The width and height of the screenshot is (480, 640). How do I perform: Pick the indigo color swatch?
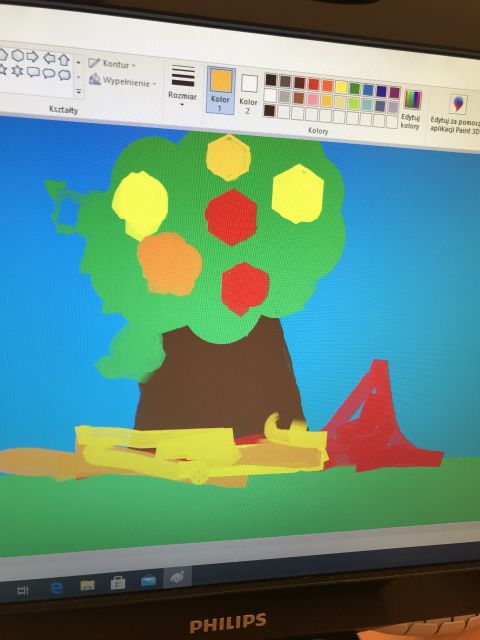point(382,91)
